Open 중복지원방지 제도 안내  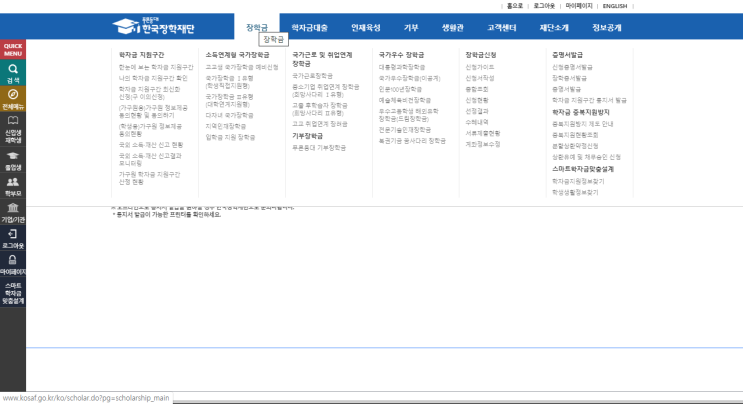(x=582, y=124)
